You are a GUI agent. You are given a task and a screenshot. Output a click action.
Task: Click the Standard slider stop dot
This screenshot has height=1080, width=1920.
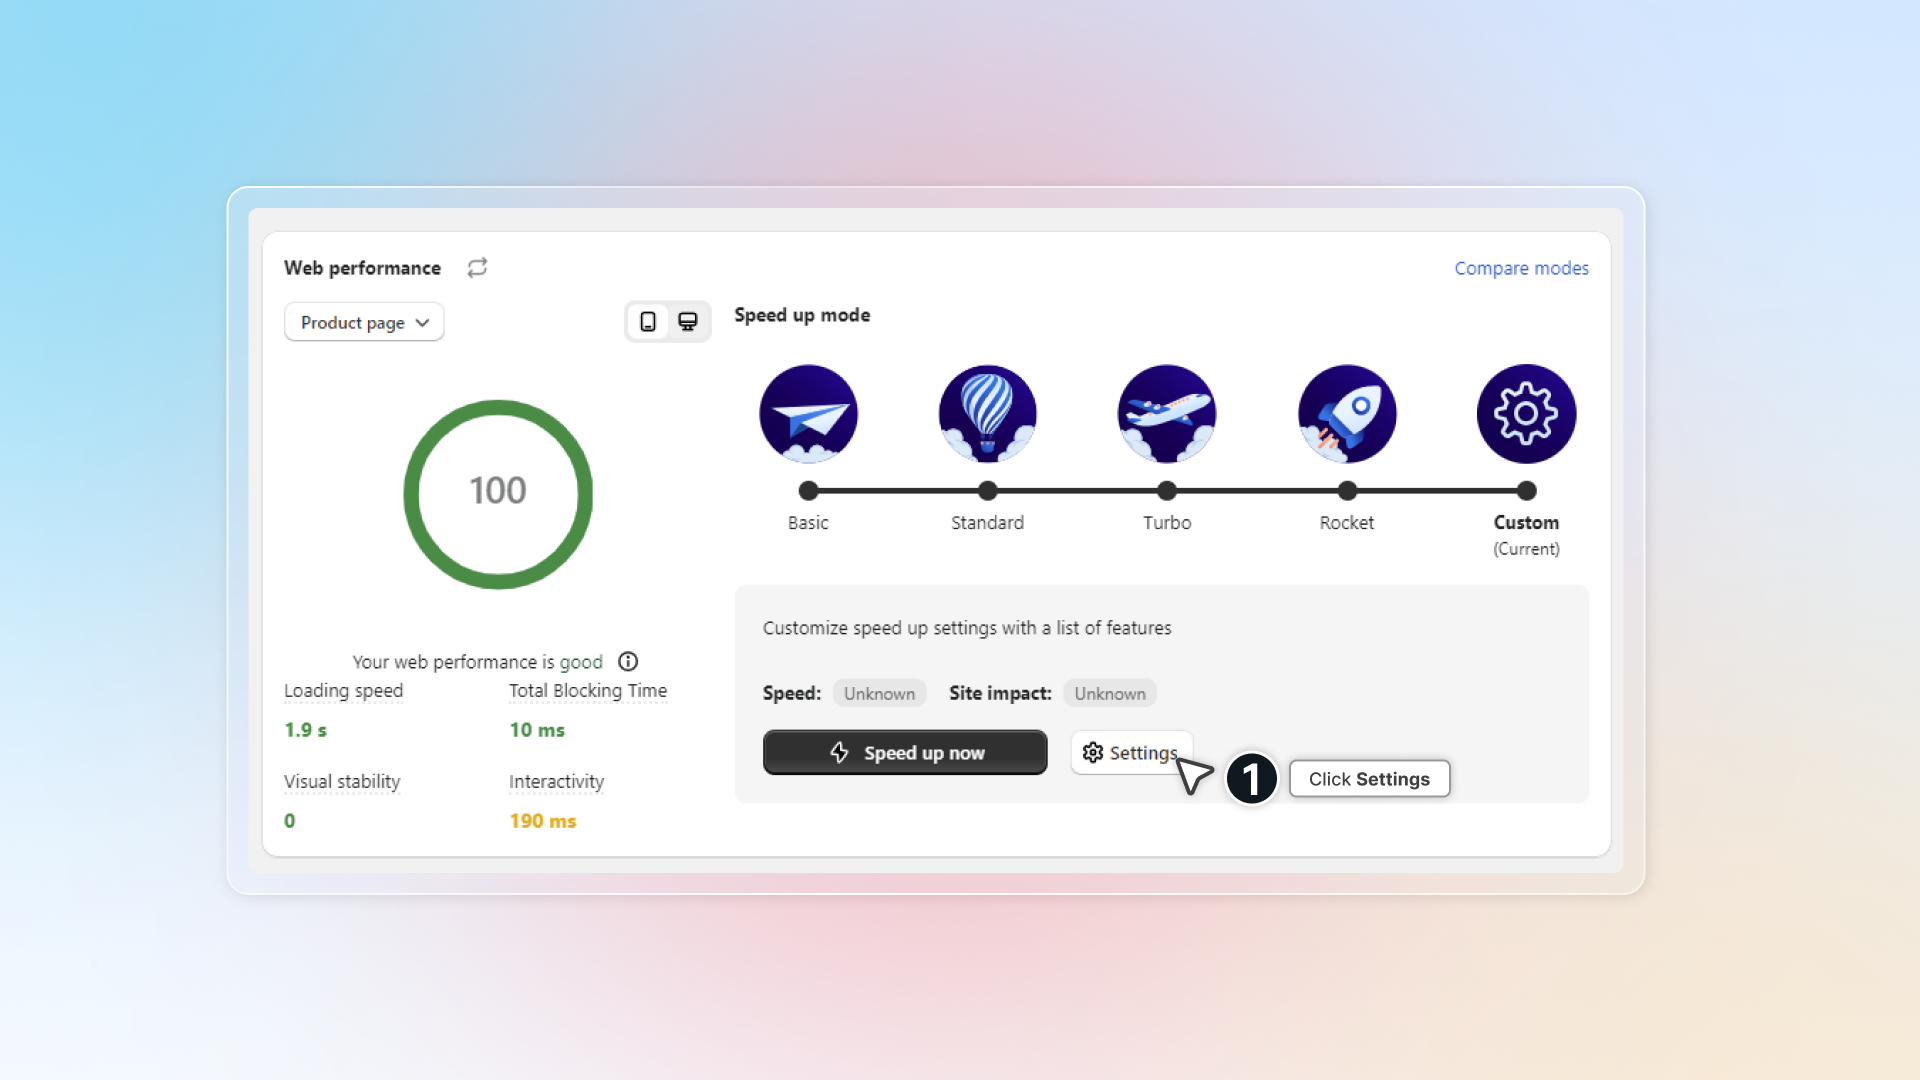[987, 490]
